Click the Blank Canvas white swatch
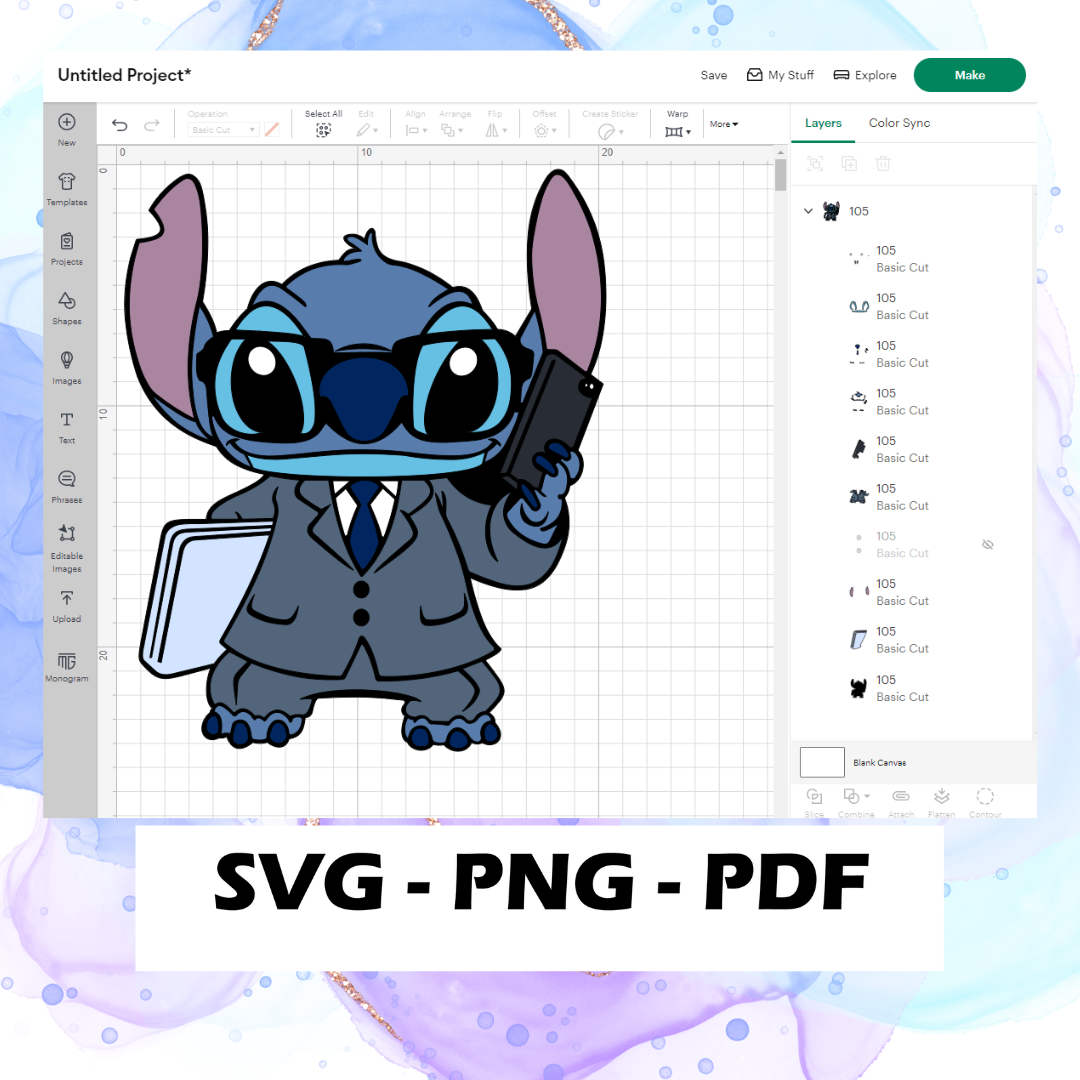 [822, 762]
